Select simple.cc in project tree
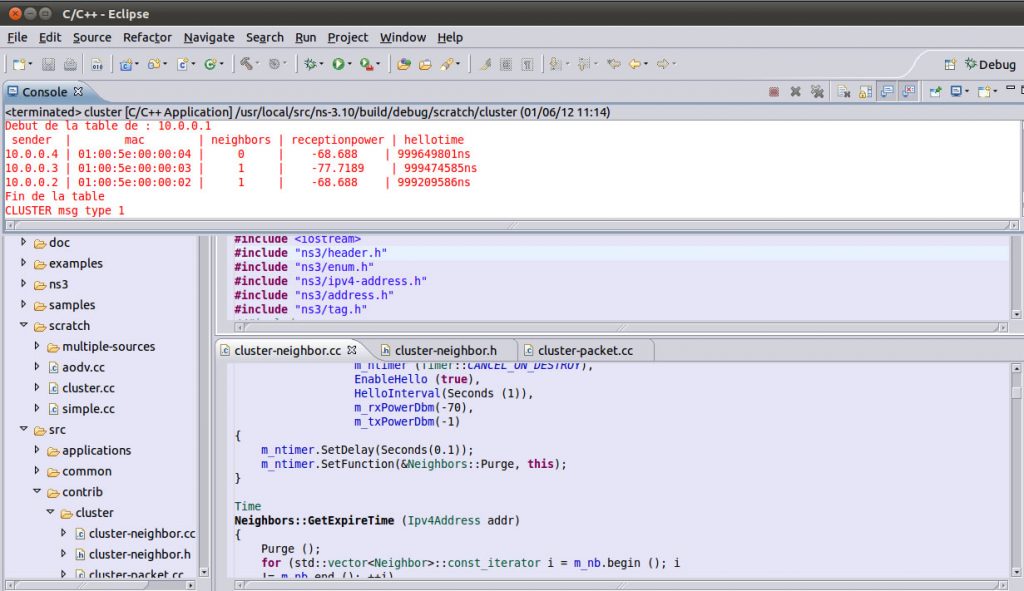 coord(88,409)
